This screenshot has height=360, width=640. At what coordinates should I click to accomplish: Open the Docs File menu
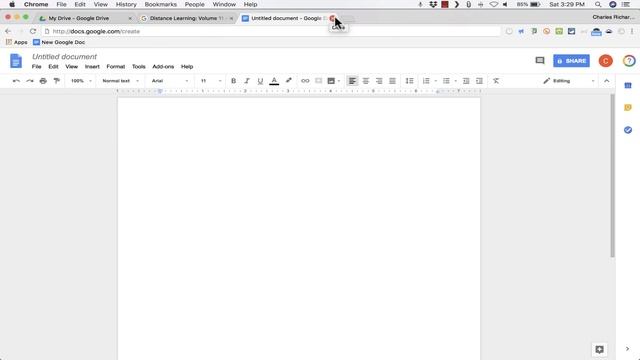pyautogui.click(x=36, y=67)
